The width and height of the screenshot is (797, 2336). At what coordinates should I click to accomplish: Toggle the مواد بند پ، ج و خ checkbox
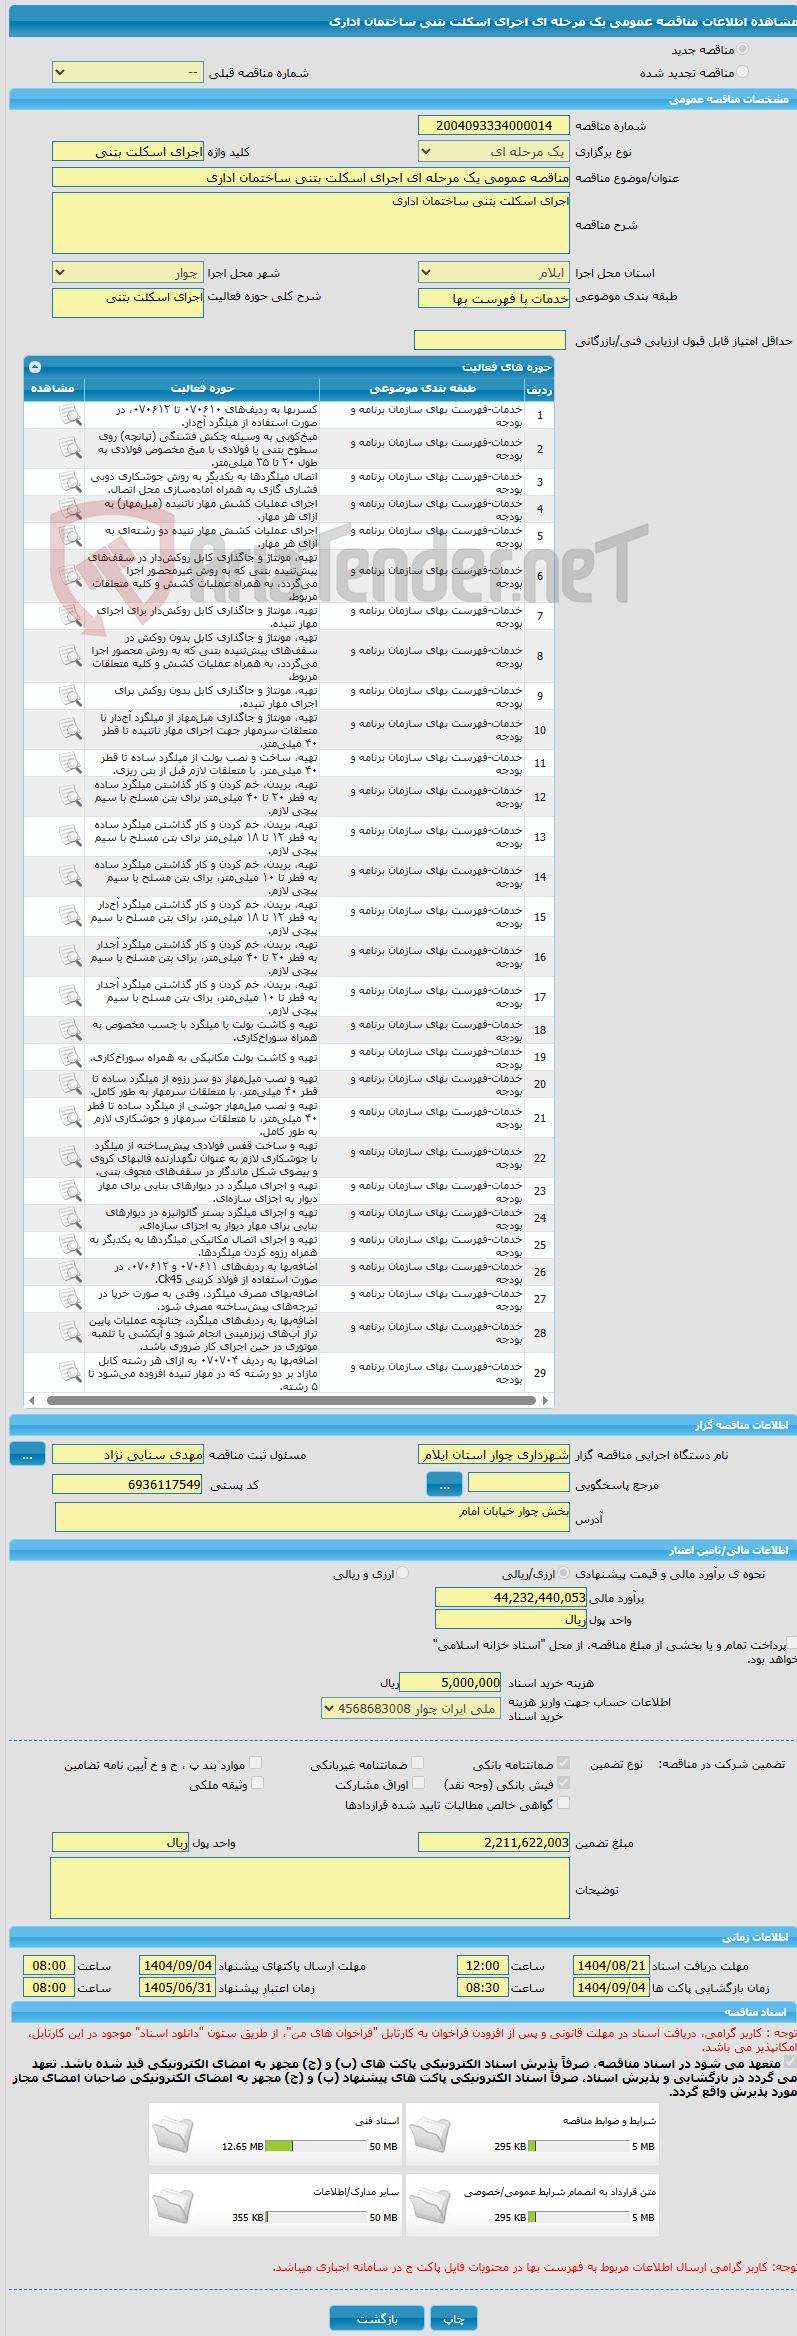pyautogui.click(x=255, y=1764)
